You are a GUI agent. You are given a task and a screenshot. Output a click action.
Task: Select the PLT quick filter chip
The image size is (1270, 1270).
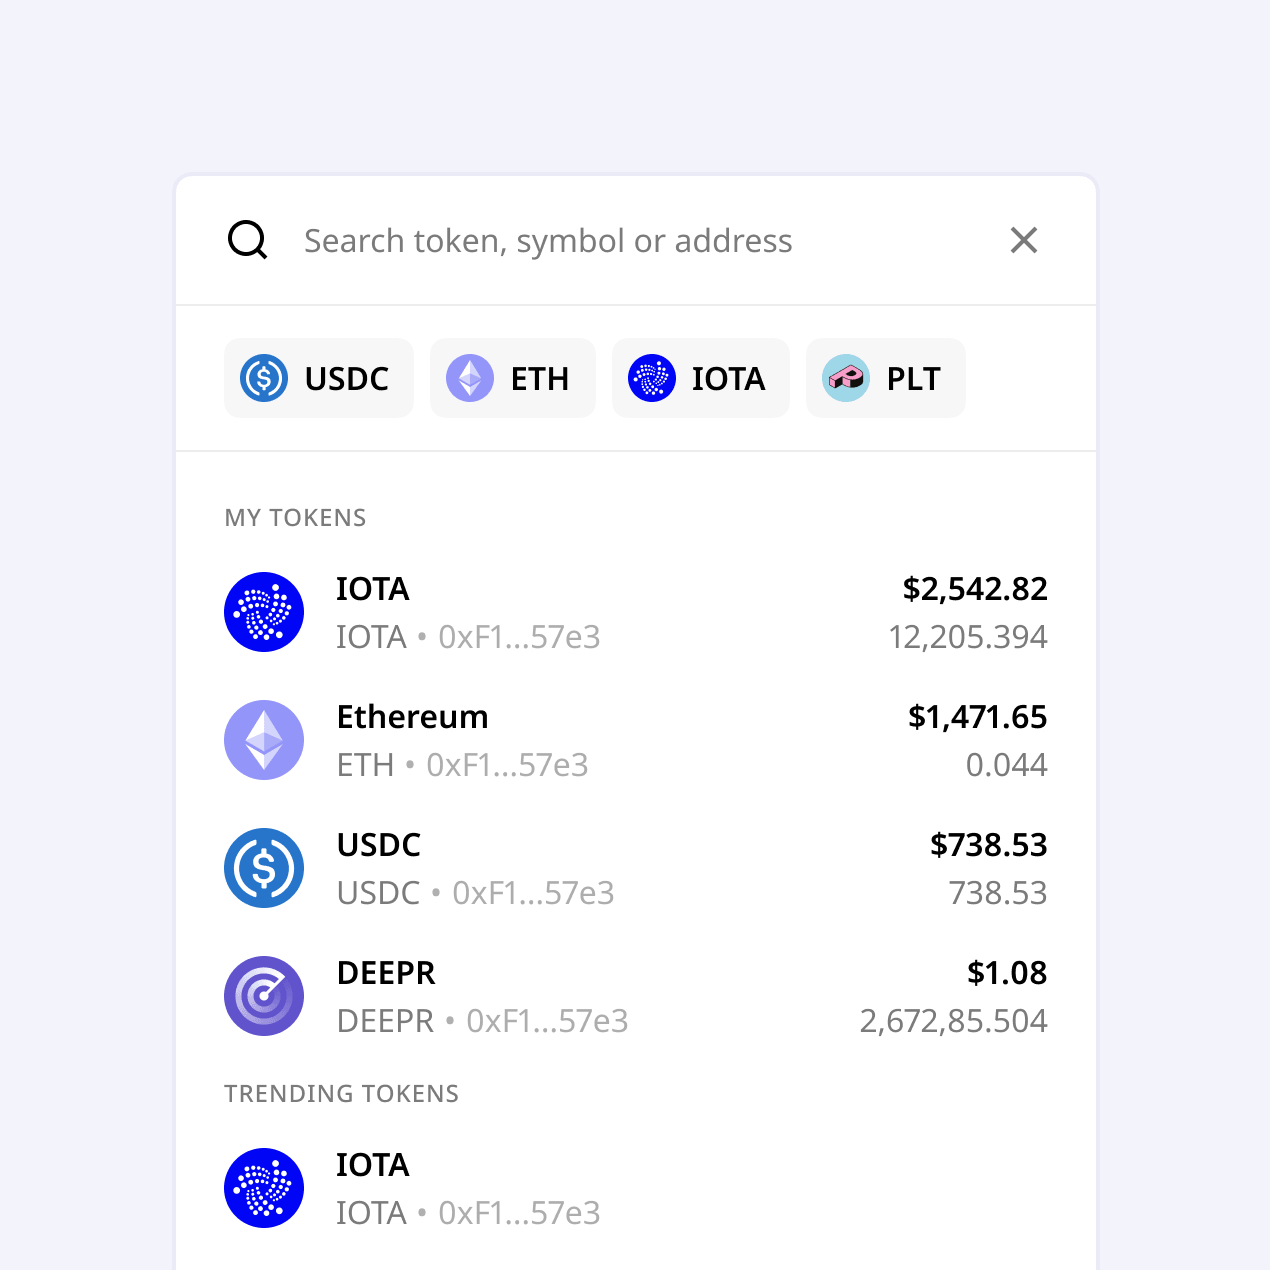click(885, 378)
